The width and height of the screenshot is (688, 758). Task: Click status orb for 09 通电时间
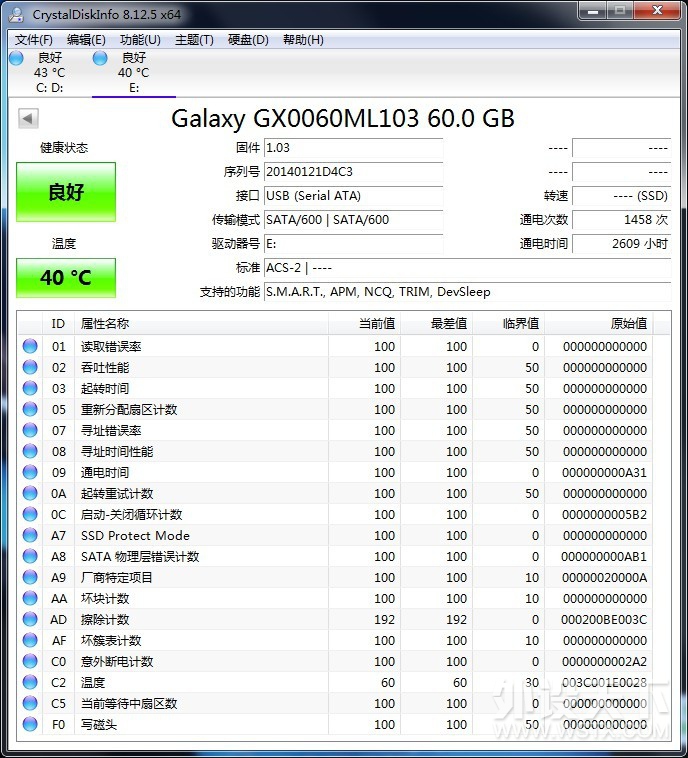coord(30,472)
